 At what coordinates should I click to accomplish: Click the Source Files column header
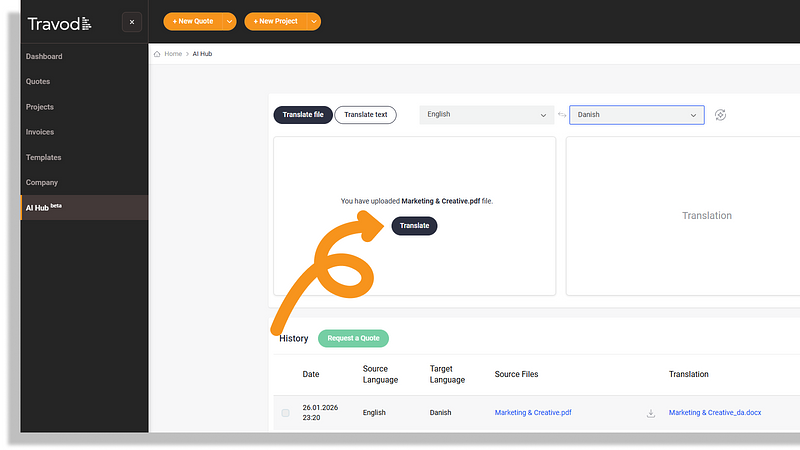[x=516, y=374]
